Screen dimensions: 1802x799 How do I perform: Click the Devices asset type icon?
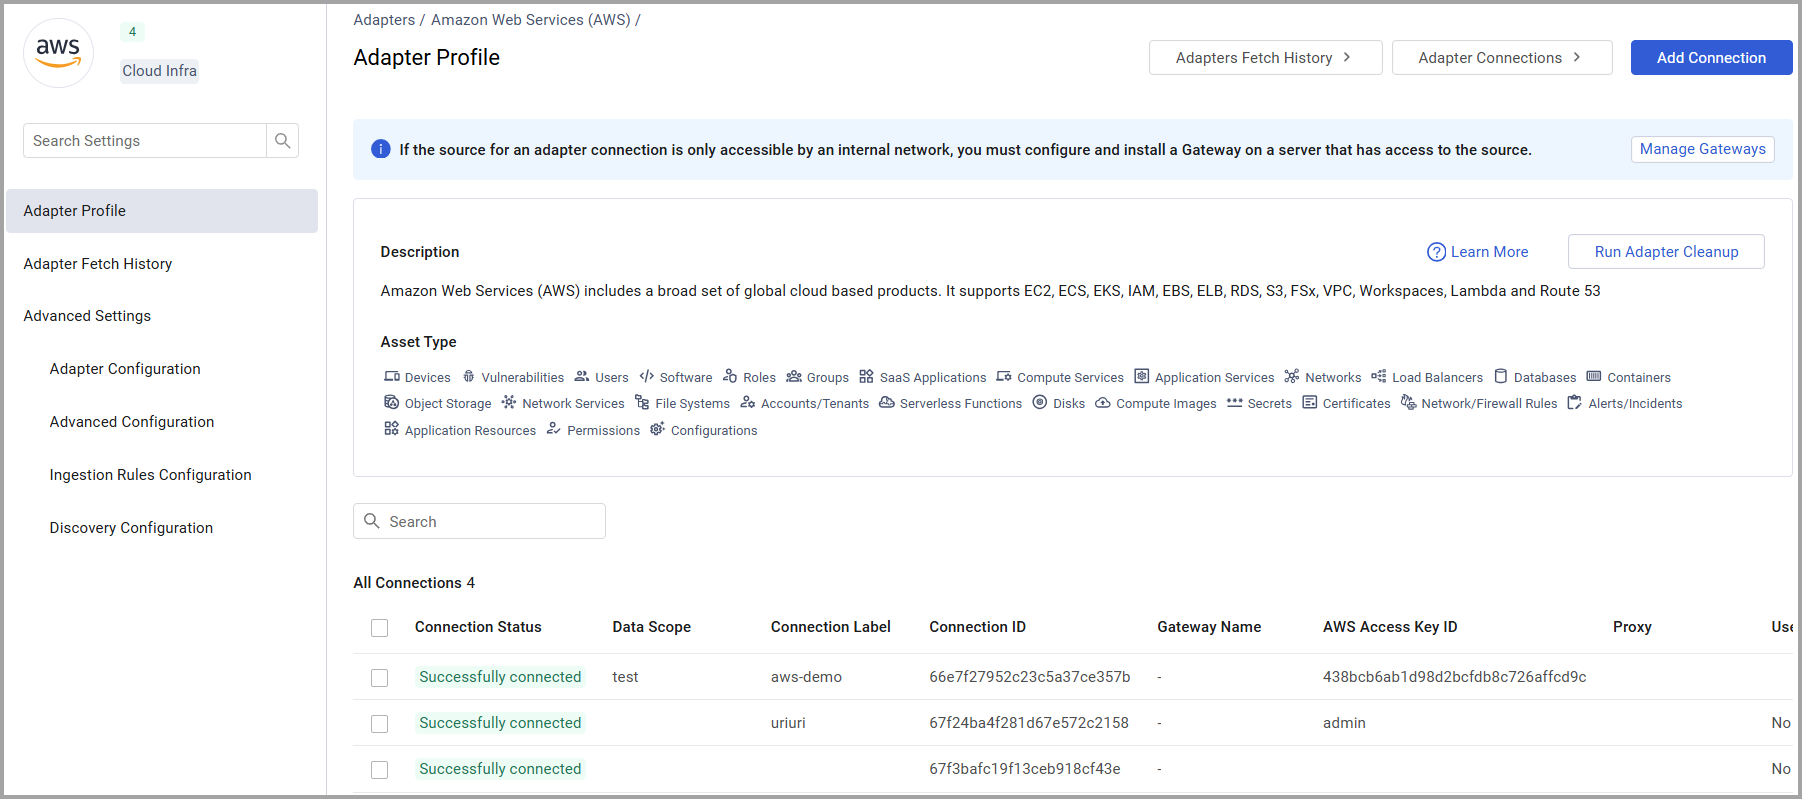pyautogui.click(x=392, y=377)
